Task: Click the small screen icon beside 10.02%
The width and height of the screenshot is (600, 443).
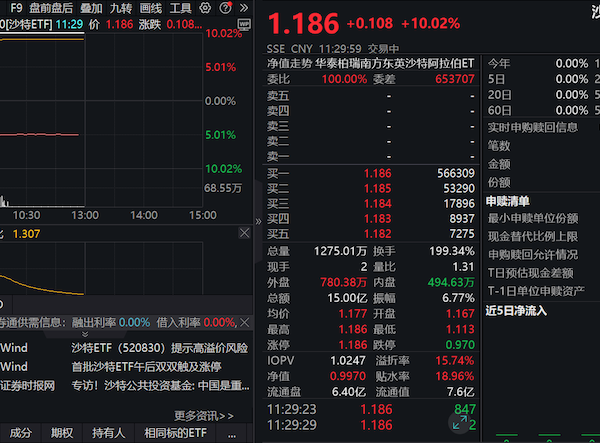Action: (244, 25)
